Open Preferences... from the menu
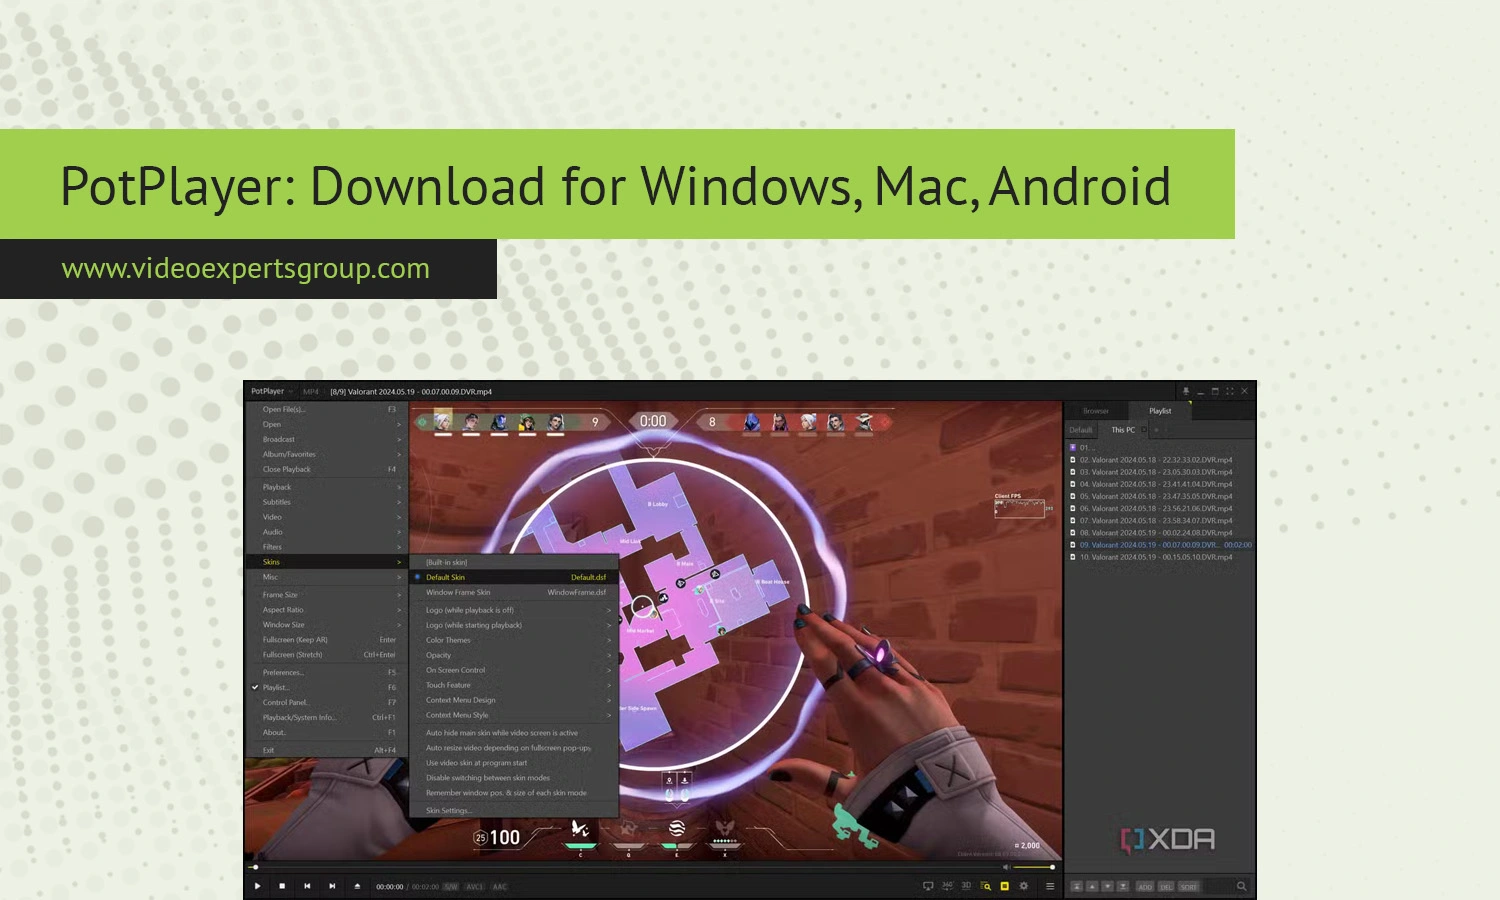The image size is (1500, 900). click(x=328, y=672)
